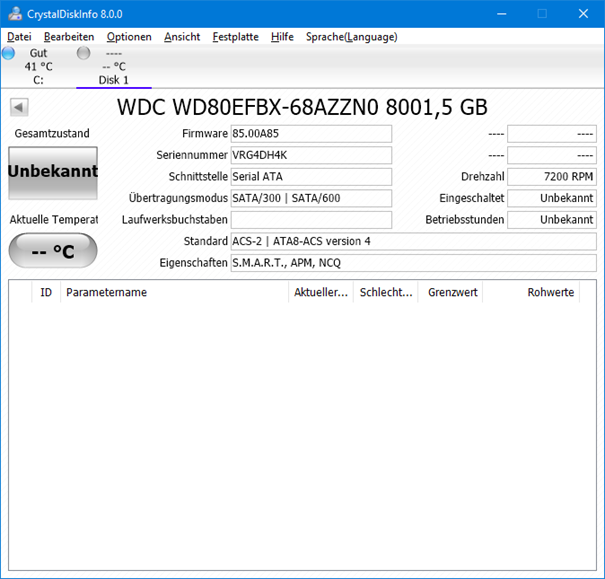The width and height of the screenshot is (605, 579).
Task: Open the Datei menu
Action: pyautogui.click(x=19, y=37)
